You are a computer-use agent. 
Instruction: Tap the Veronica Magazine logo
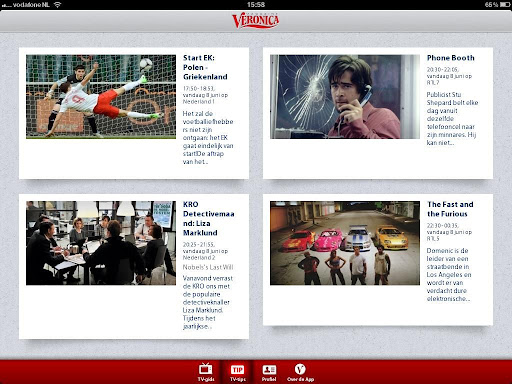click(256, 20)
